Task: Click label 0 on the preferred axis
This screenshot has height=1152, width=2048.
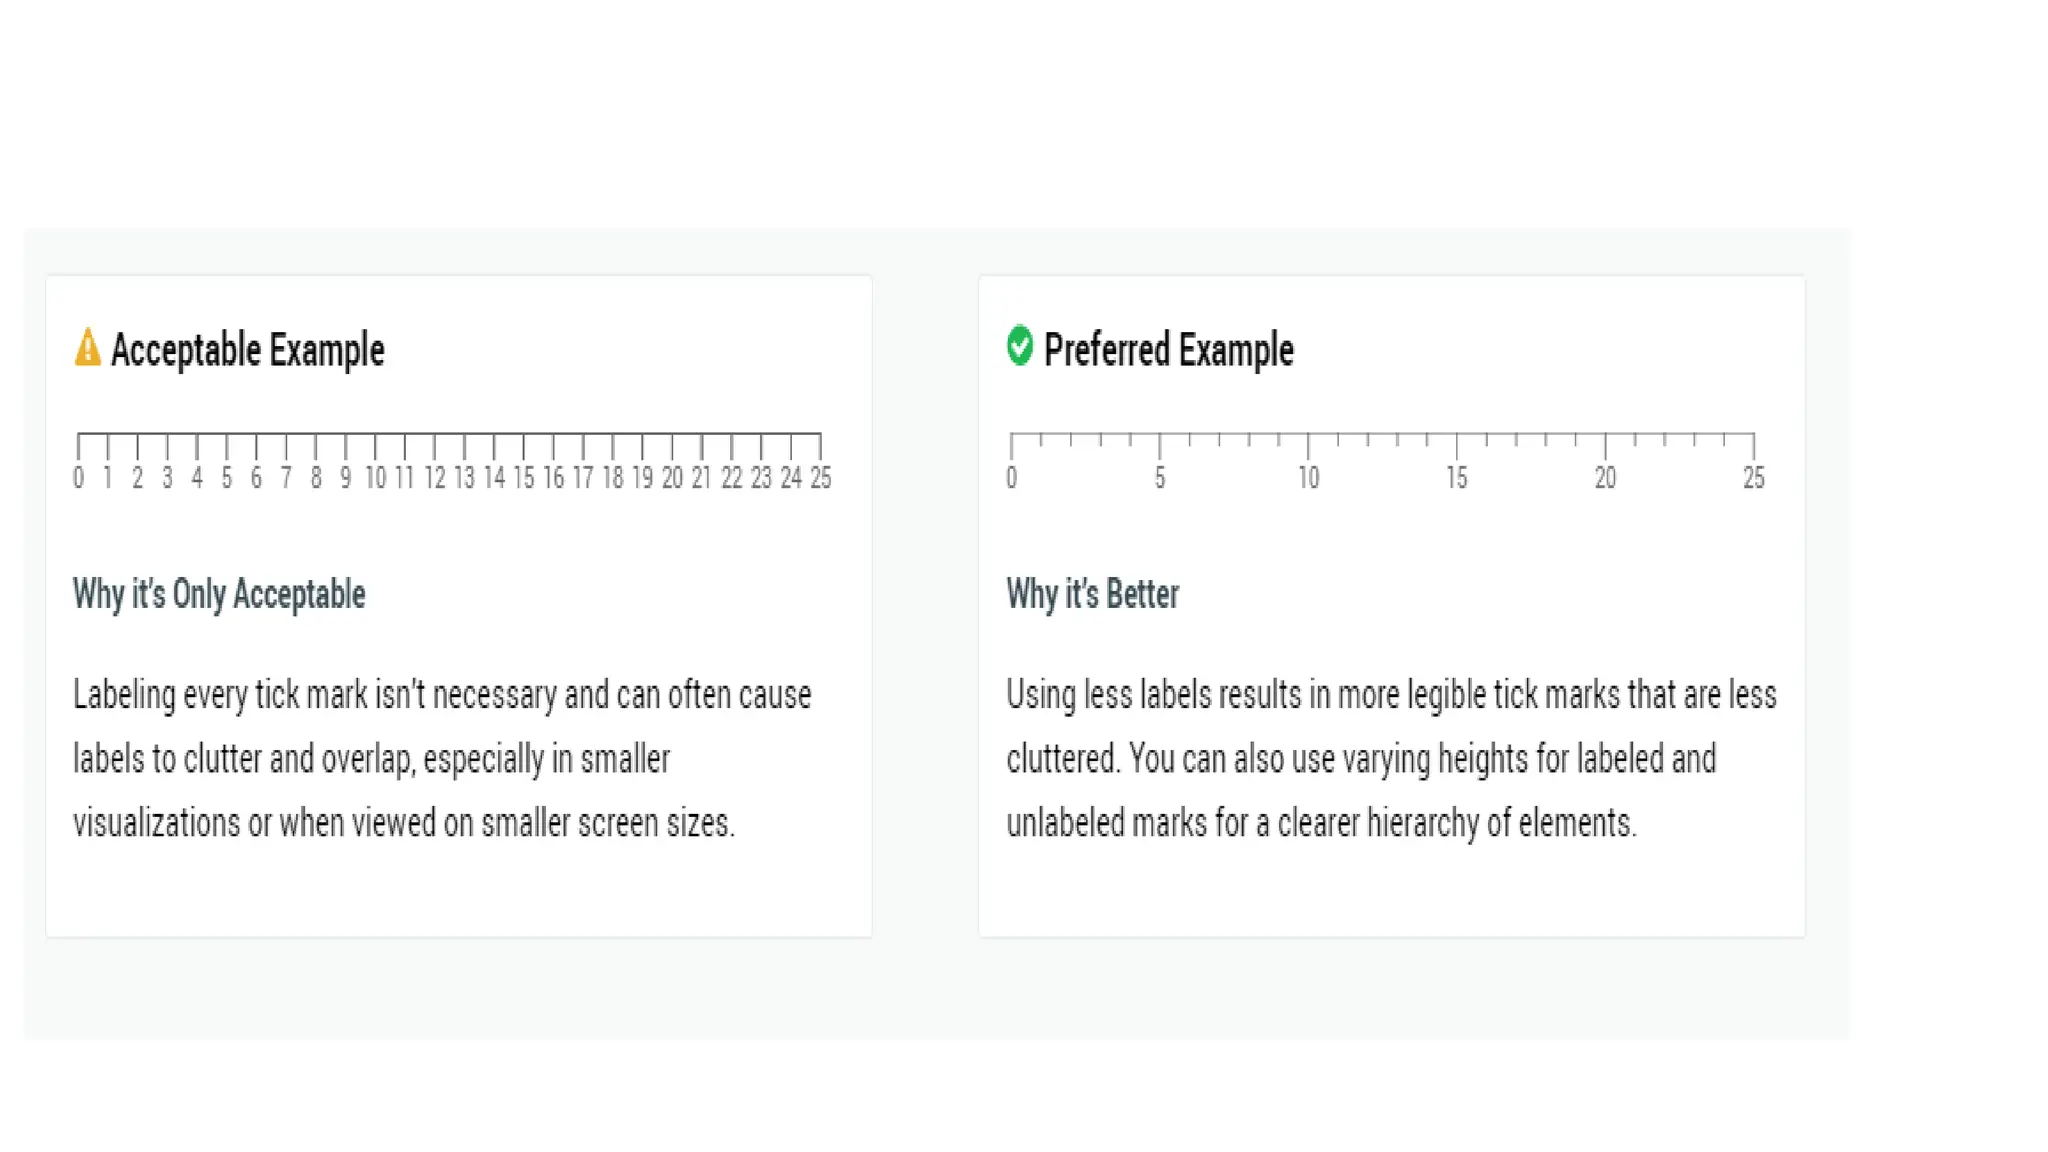Action: click(x=1012, y=478)
